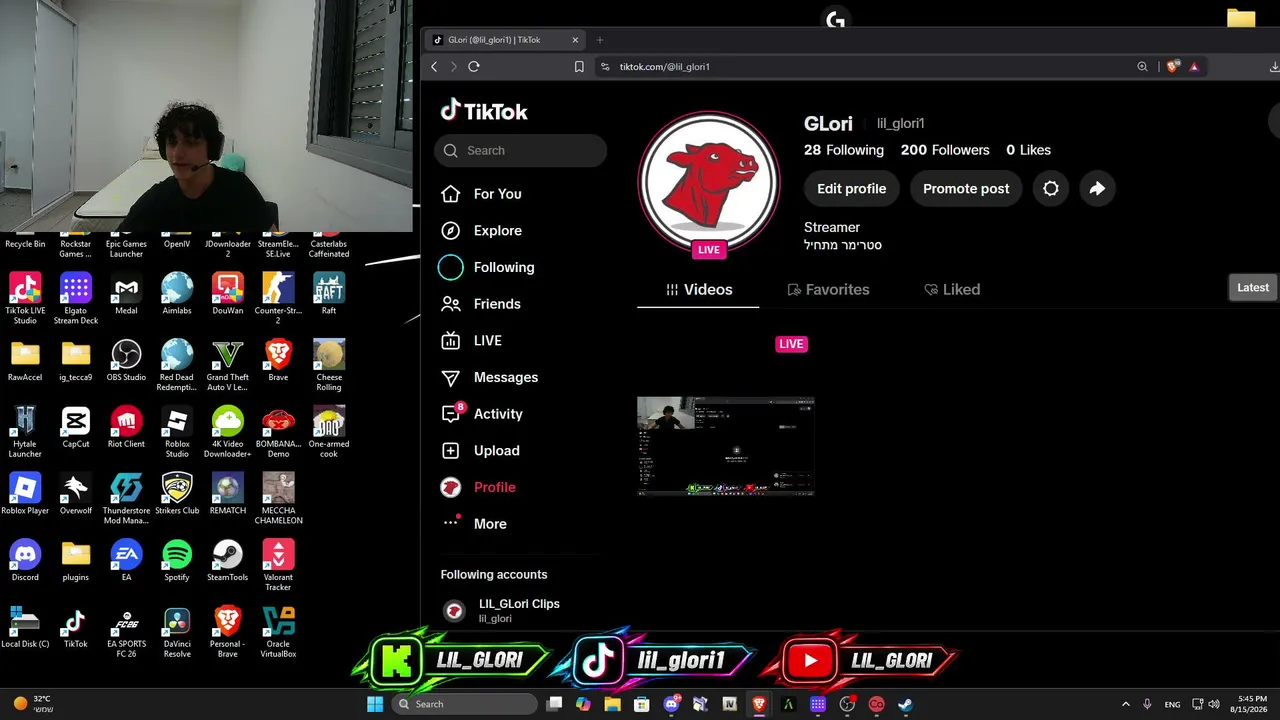Share the profile with arrow icon
The height and width of the screenshot is (720, 1280).
coord(1097,189)
